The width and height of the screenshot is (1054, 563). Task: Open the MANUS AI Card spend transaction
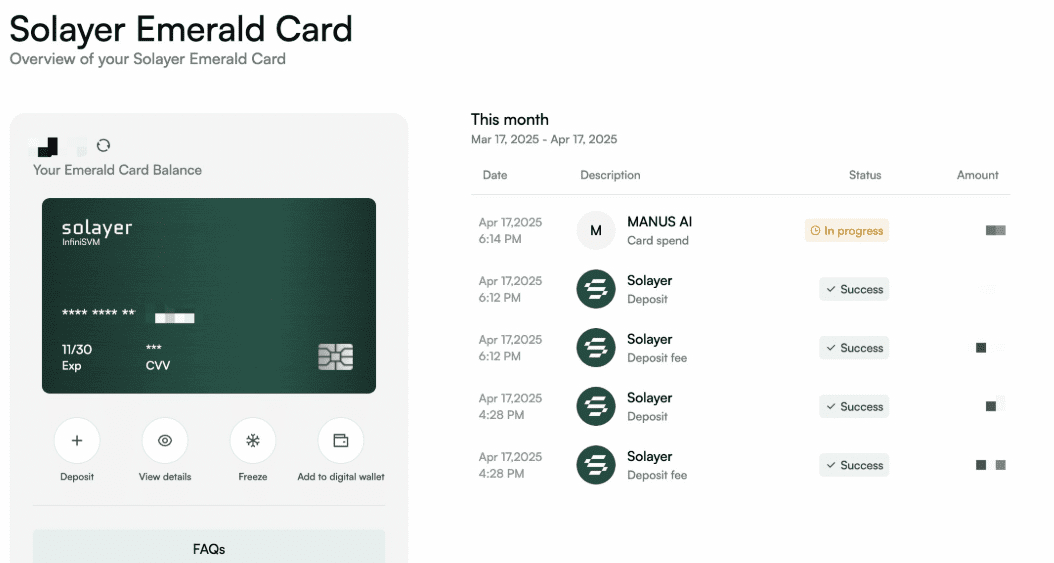point(741,230)
